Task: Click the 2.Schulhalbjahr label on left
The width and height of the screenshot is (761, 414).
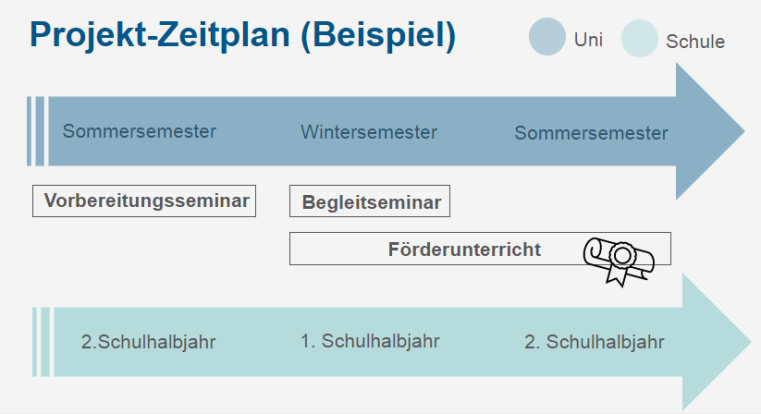Action: [148, 342]
